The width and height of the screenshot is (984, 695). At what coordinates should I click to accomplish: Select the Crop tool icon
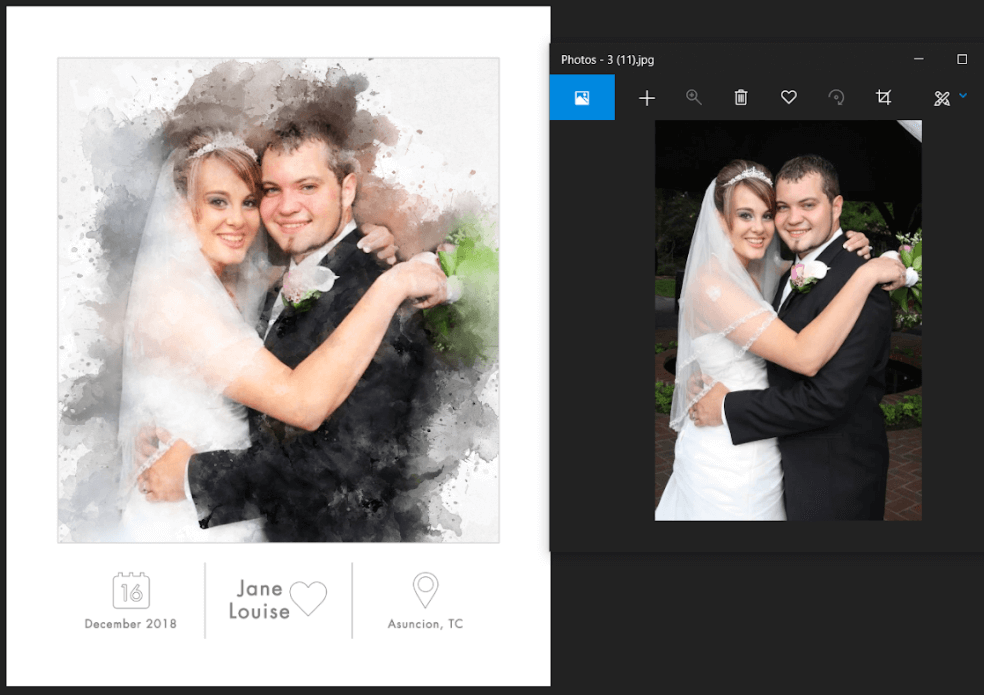[884, 97]
